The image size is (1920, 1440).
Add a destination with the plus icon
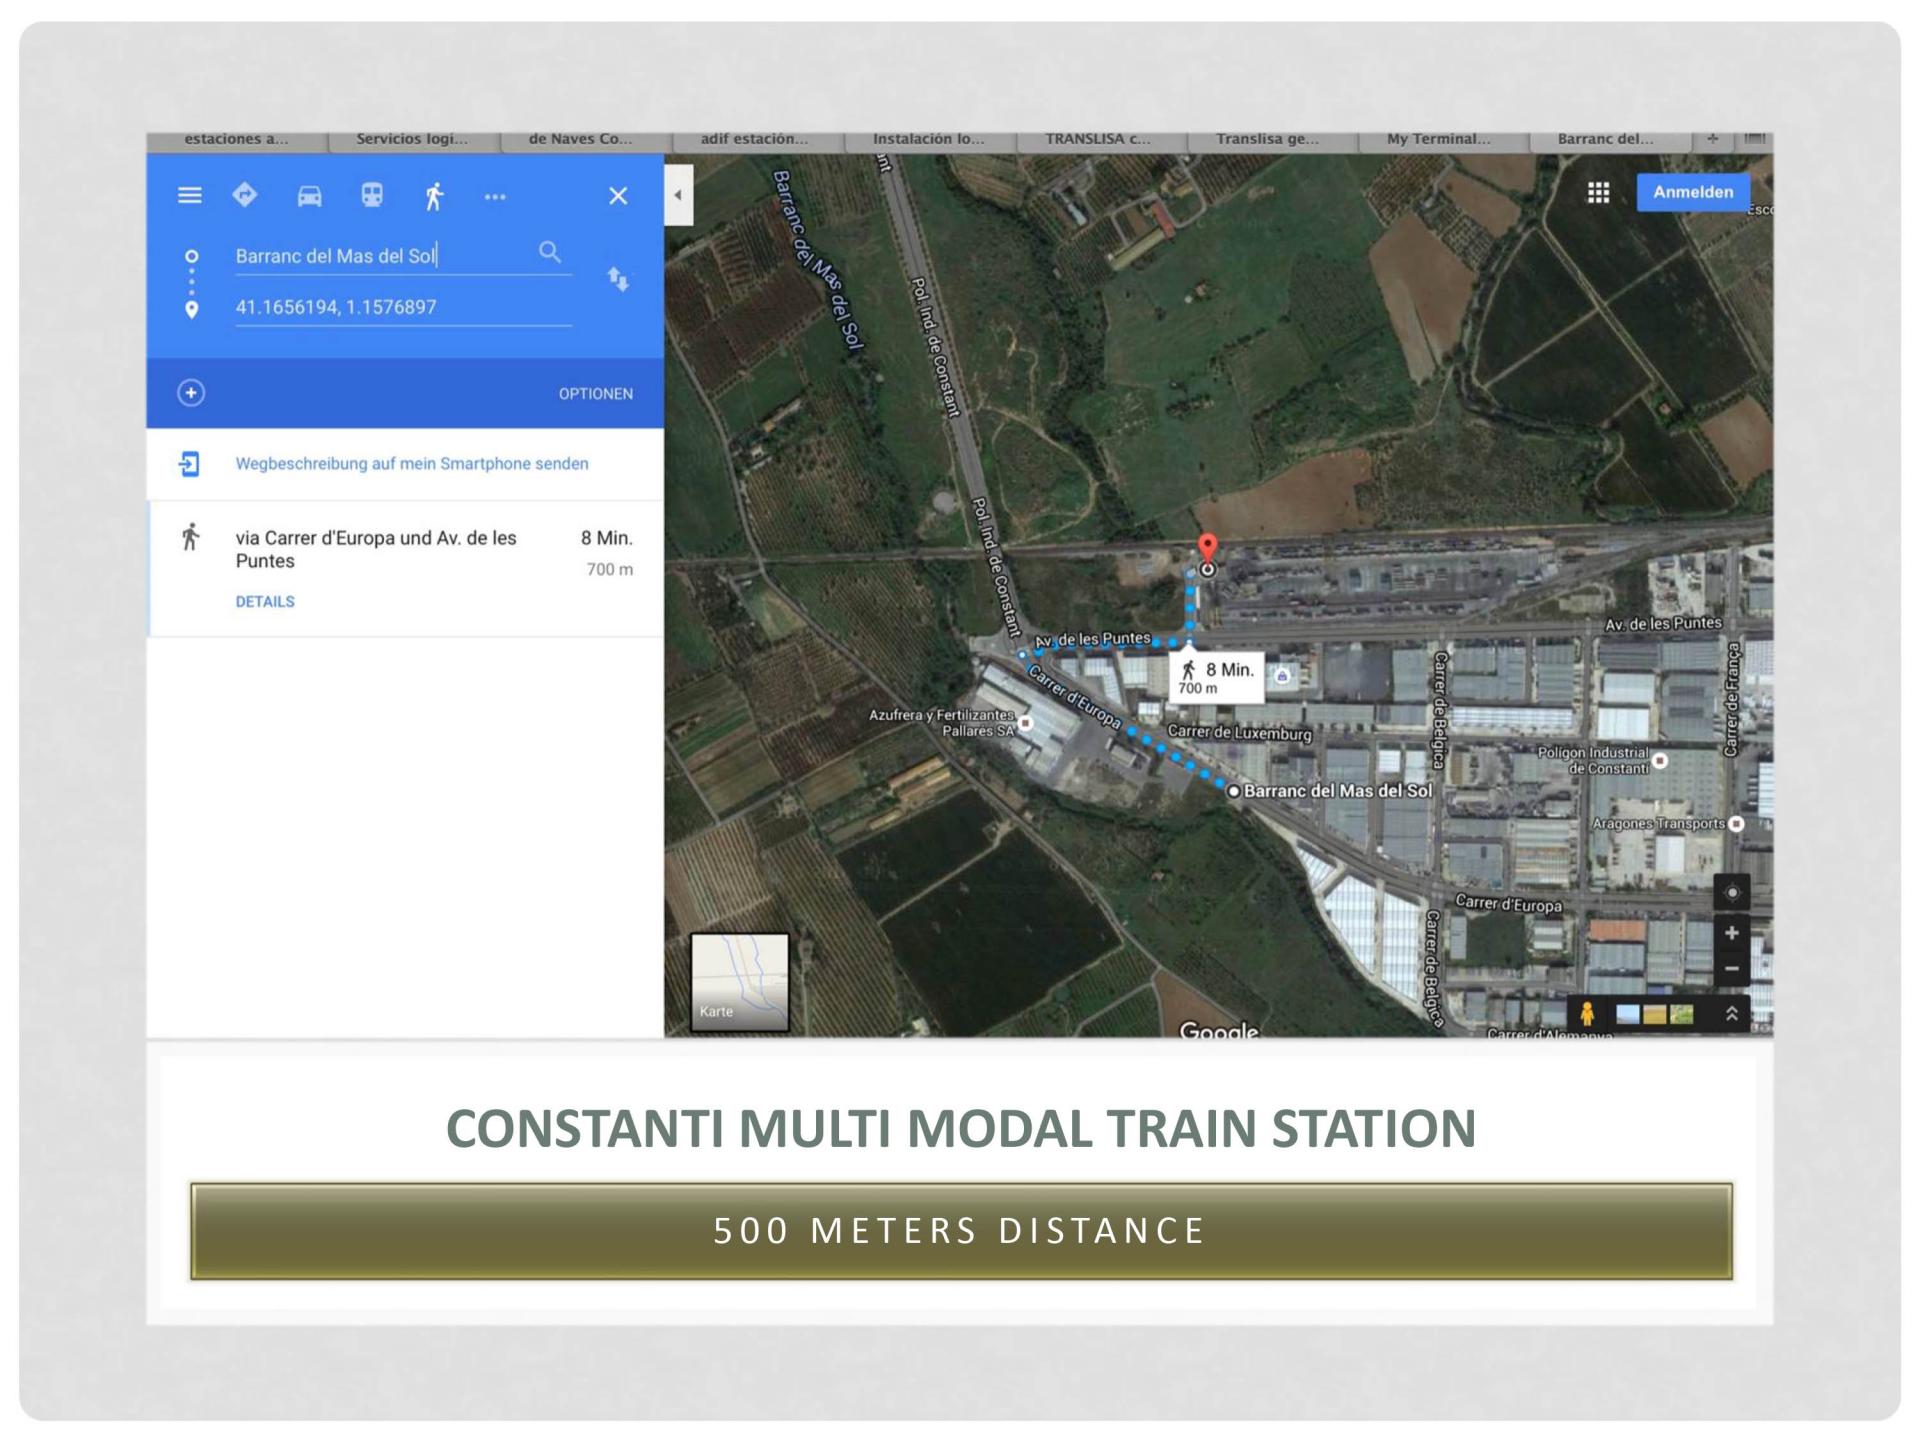pyautogui.click(x=191, y=393)
